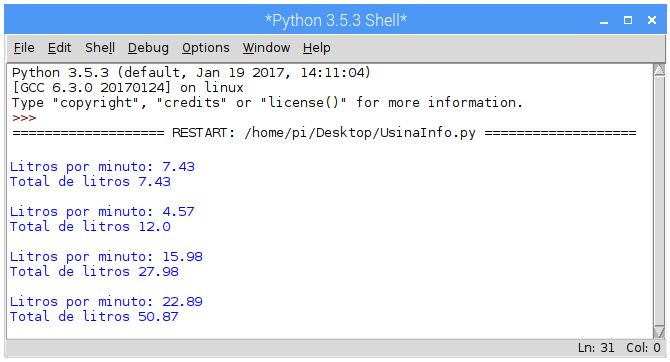Open the Edit menu
670x362 pixels.
tap(59, 48)
